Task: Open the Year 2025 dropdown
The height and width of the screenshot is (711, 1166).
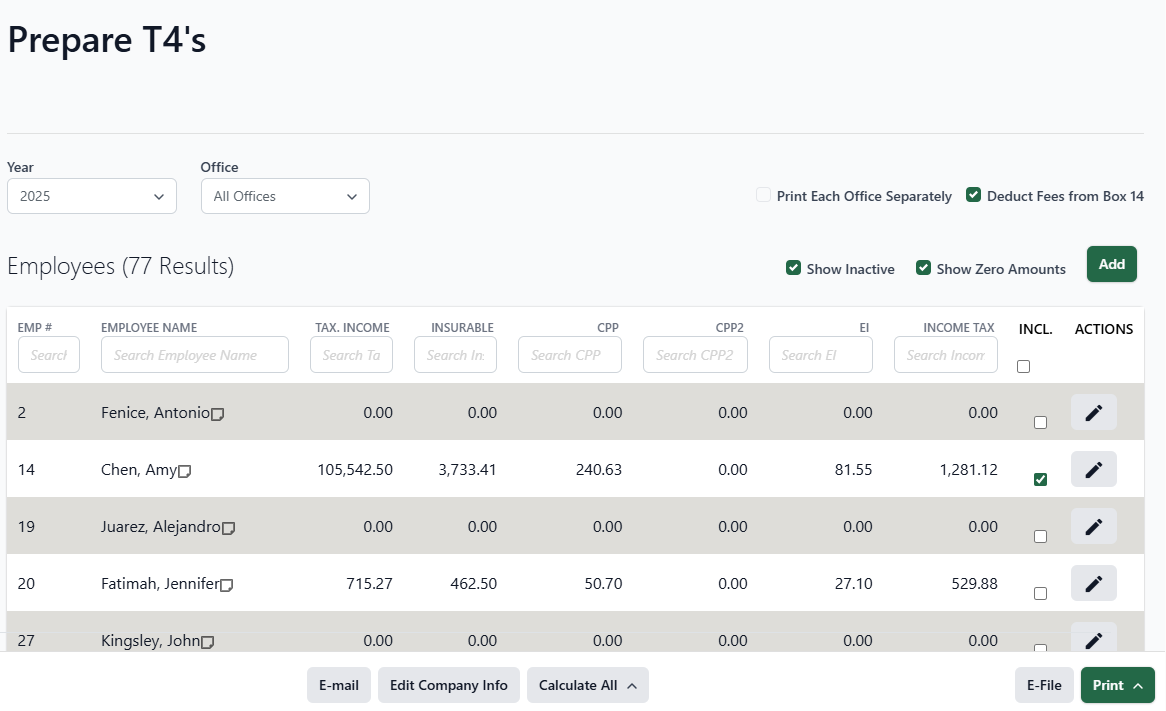Action: coord(92,196)
